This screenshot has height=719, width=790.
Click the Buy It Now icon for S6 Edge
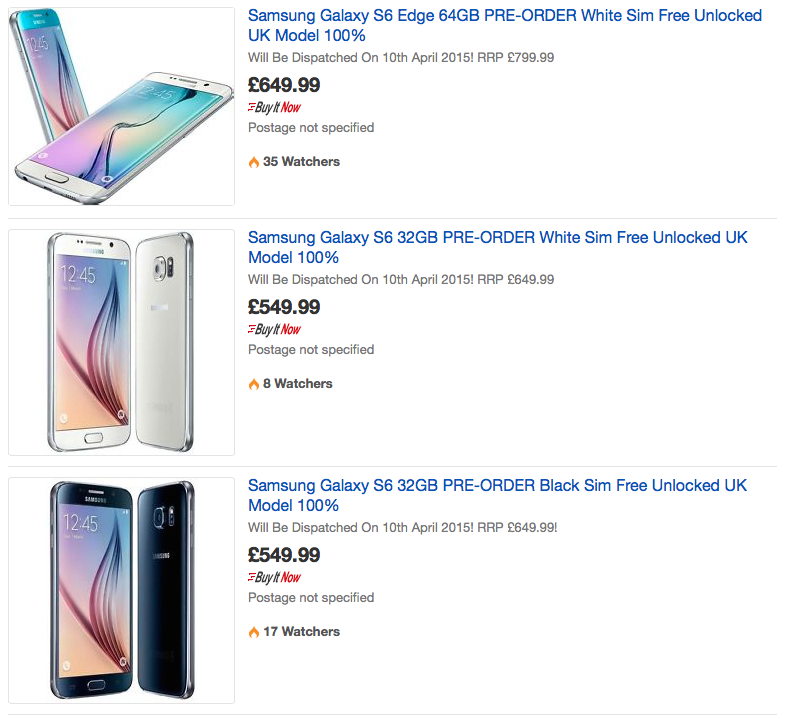click(274, 107)
